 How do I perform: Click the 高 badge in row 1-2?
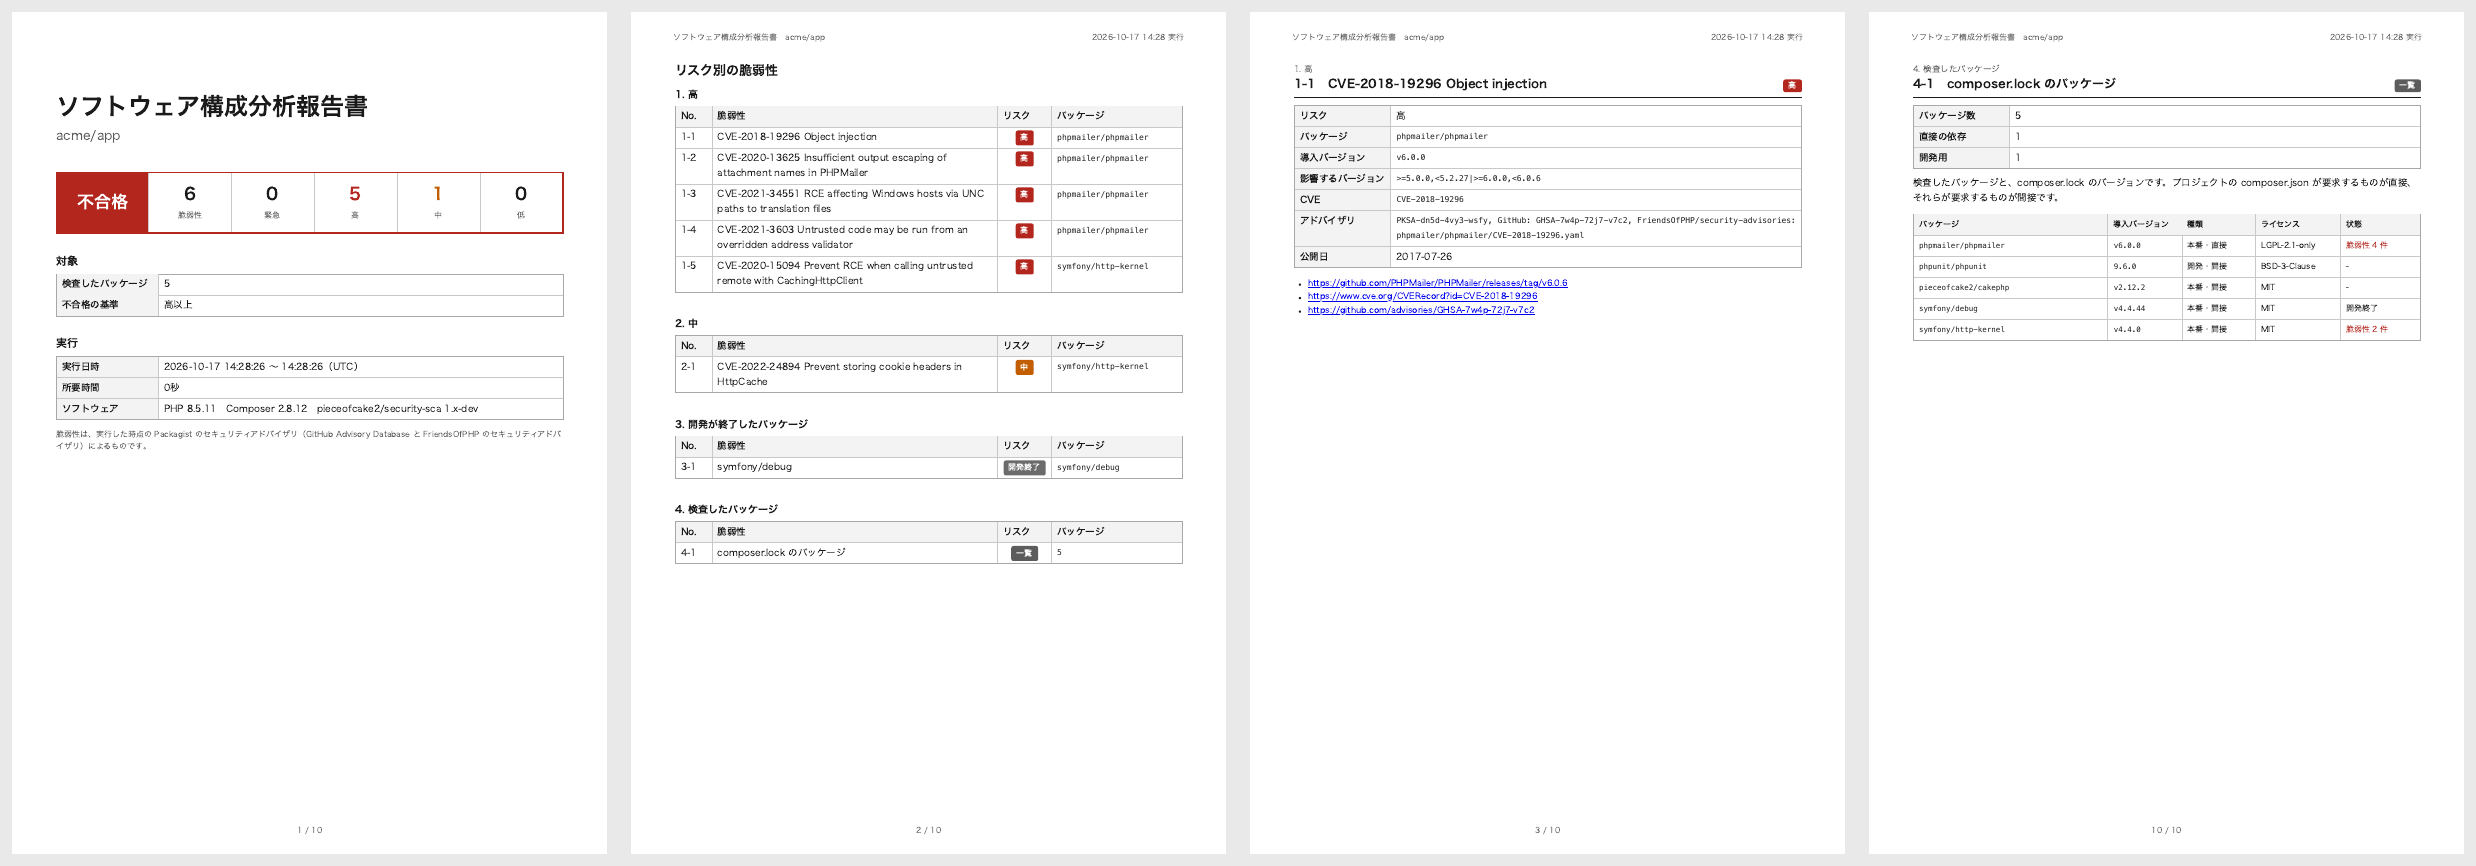click(1024, 158)
